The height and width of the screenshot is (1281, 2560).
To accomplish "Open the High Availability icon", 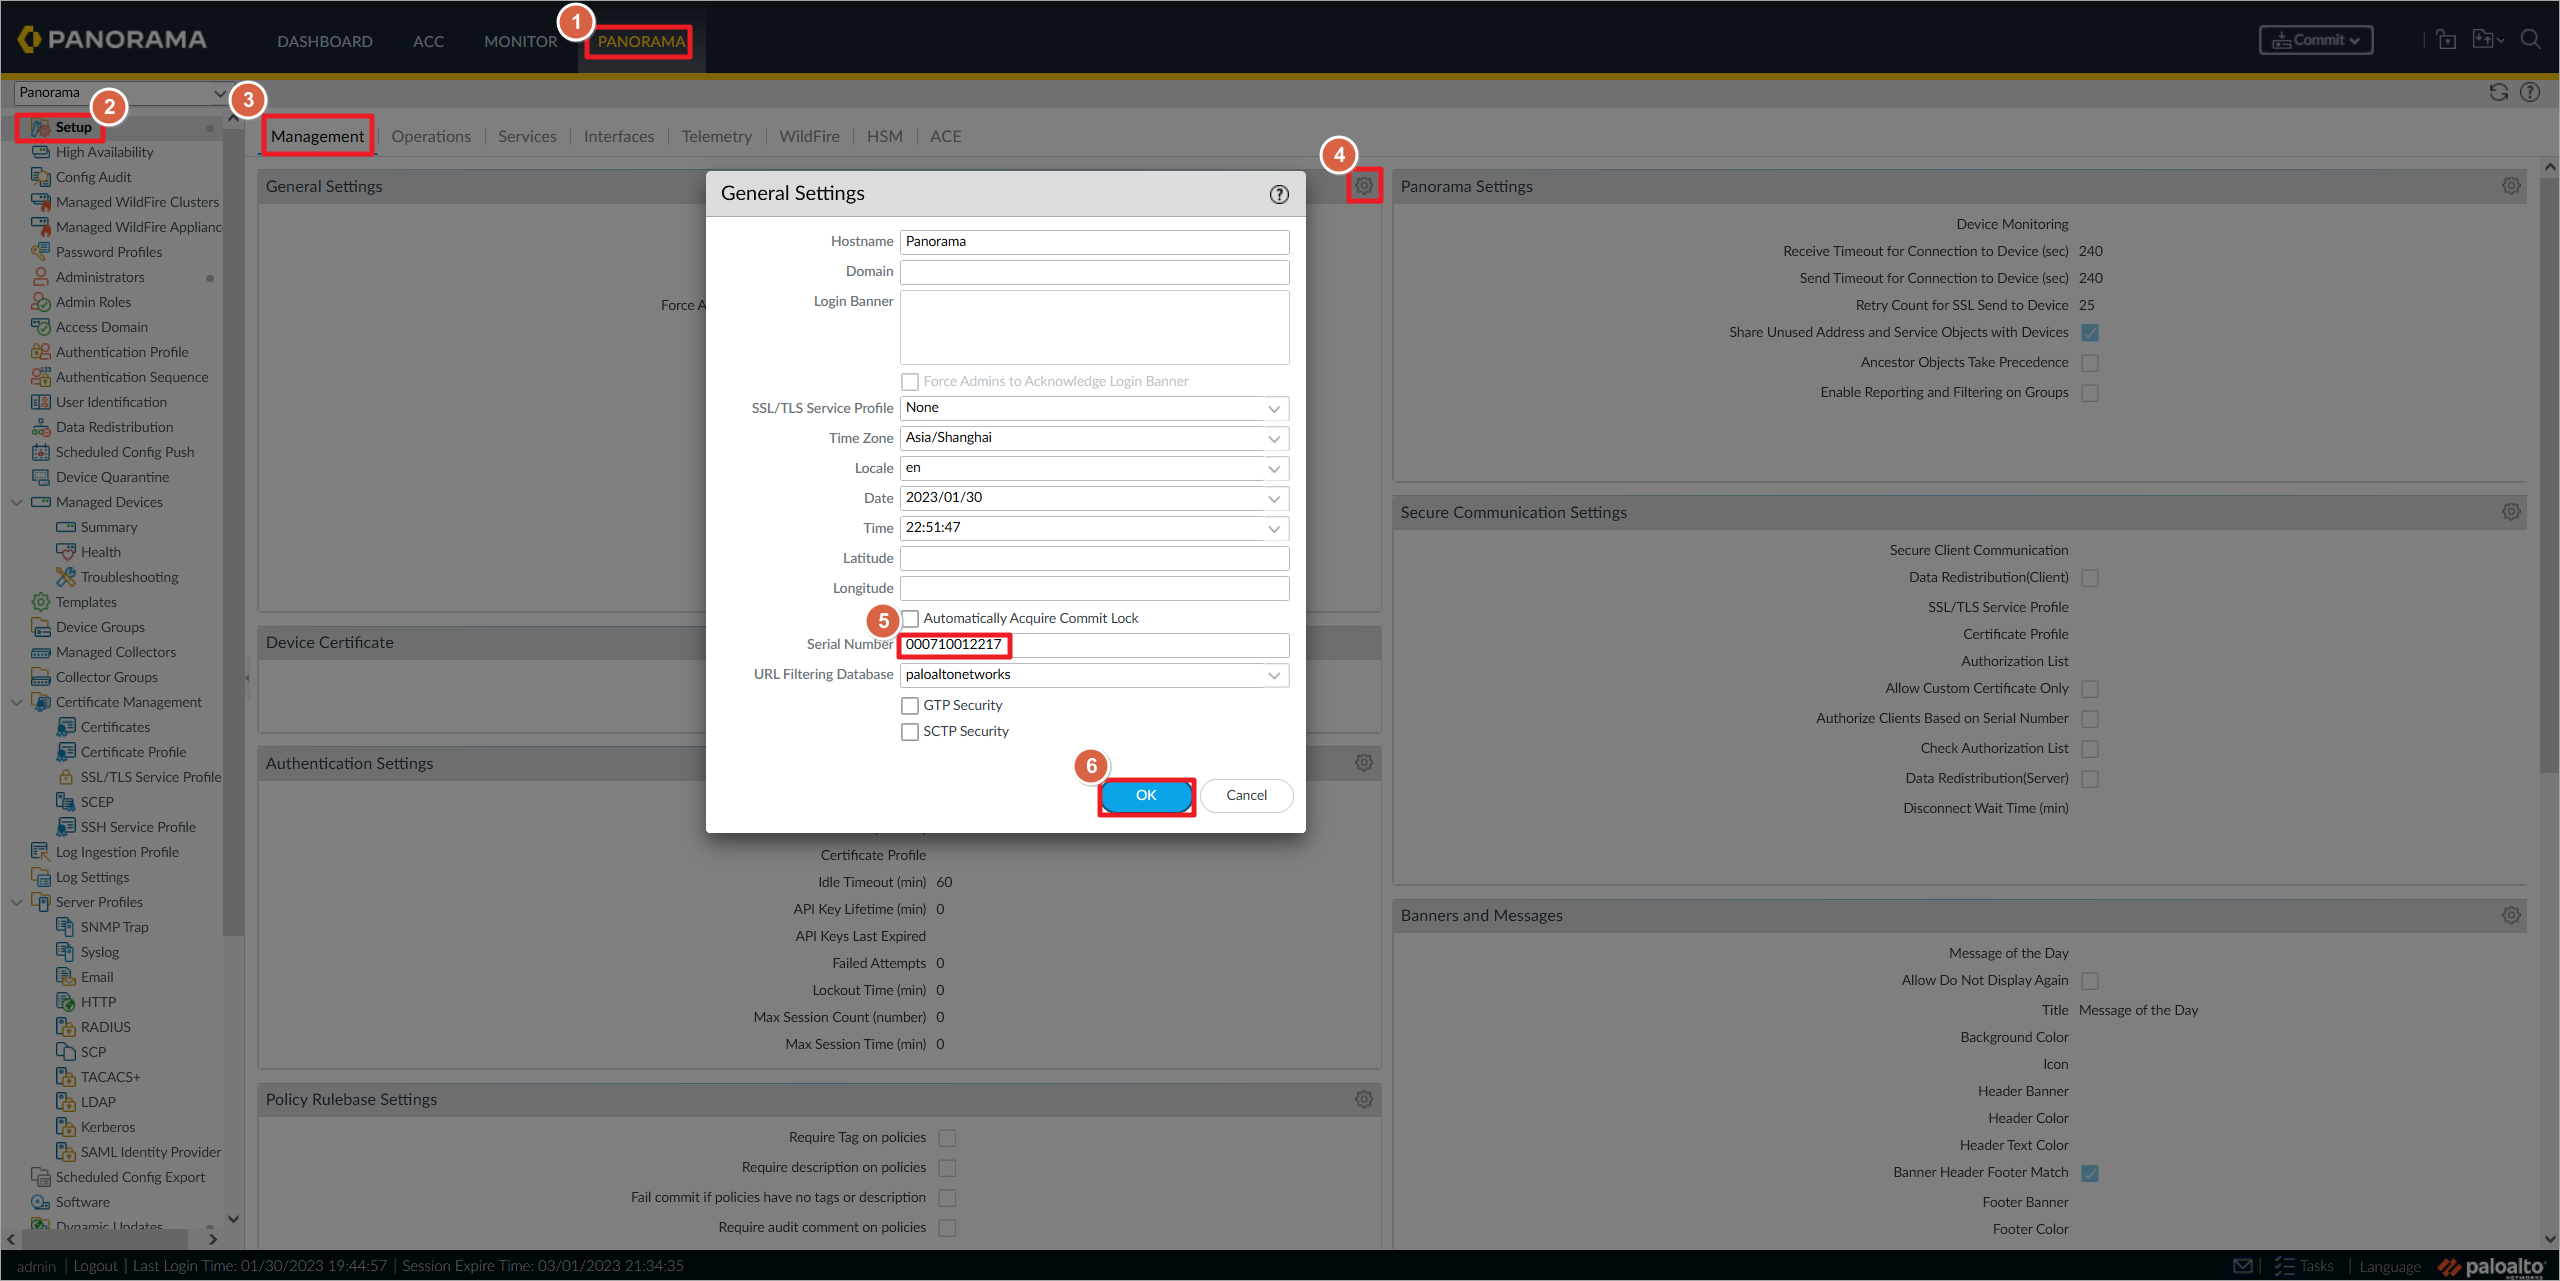I will 40,152.
